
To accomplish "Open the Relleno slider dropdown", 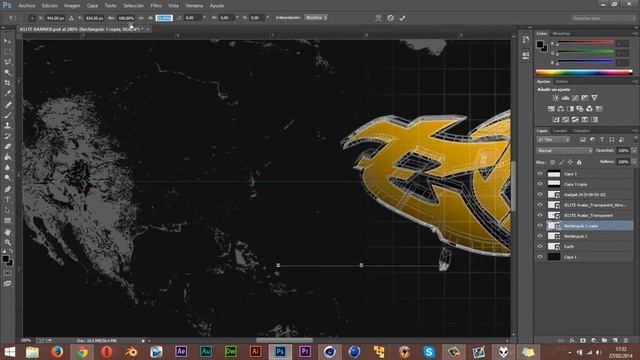I will 634,162.
